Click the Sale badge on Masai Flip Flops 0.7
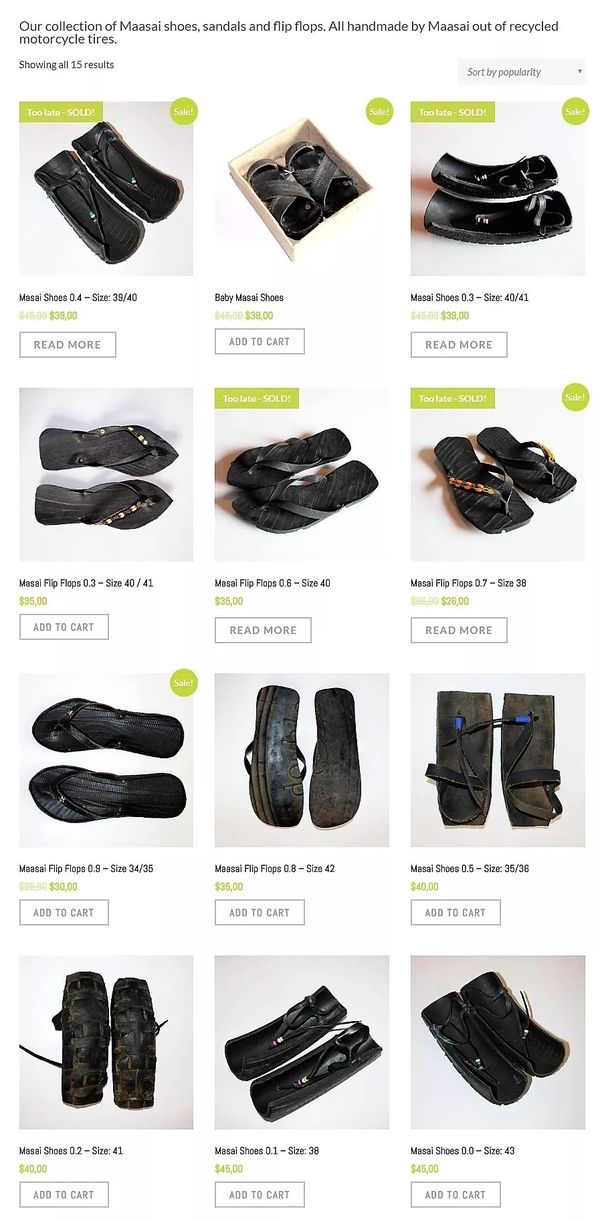This screenshot has width=600, height=1221. [x=575, y=397]
